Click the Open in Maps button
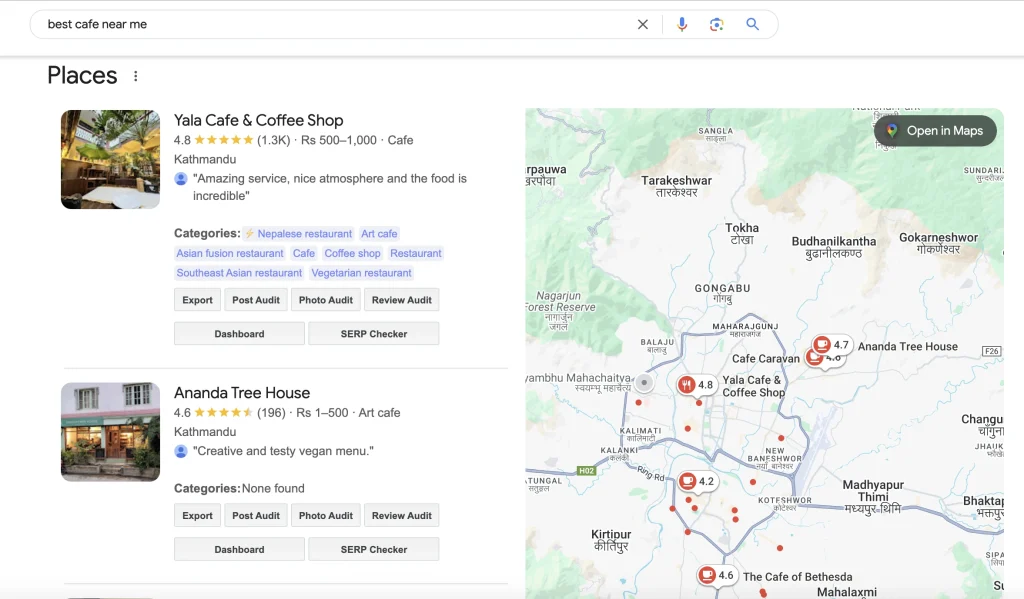 point(935,130)
